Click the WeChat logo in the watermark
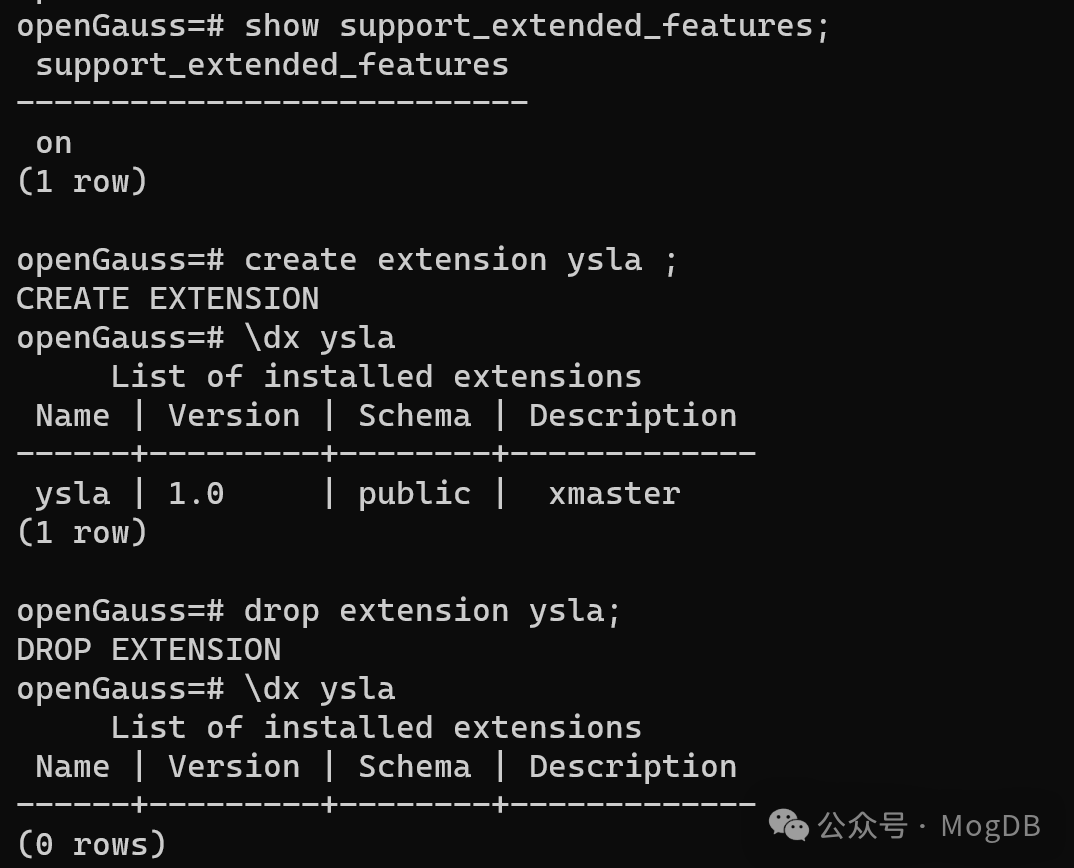Viewport: 1074px width, 868px height. click(x=788, y=826)
